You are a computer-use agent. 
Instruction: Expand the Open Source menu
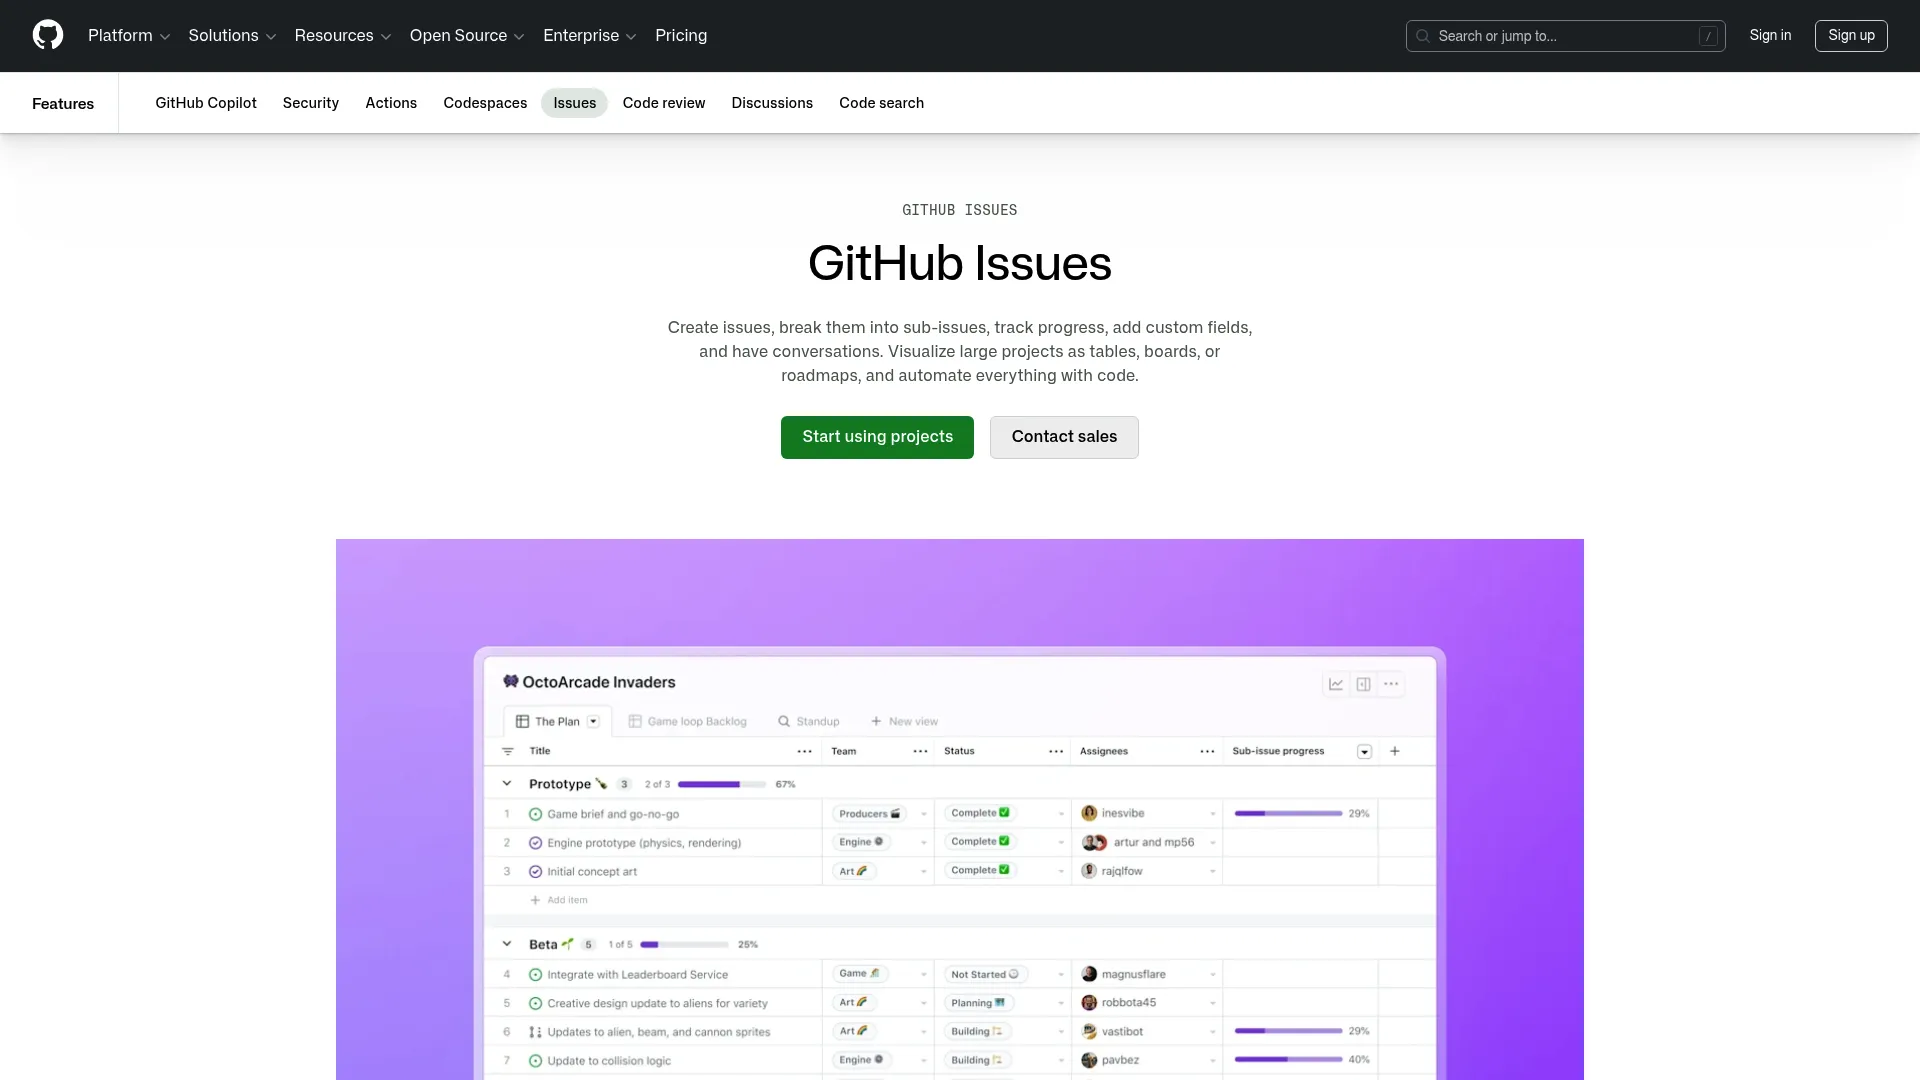(x=467, y=36)
